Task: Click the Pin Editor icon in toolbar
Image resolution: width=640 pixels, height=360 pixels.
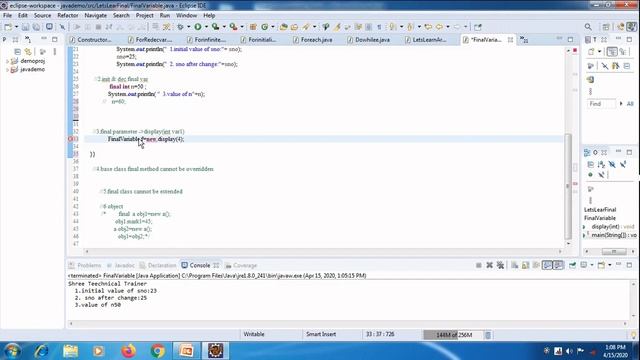Action: coord(478,27)
